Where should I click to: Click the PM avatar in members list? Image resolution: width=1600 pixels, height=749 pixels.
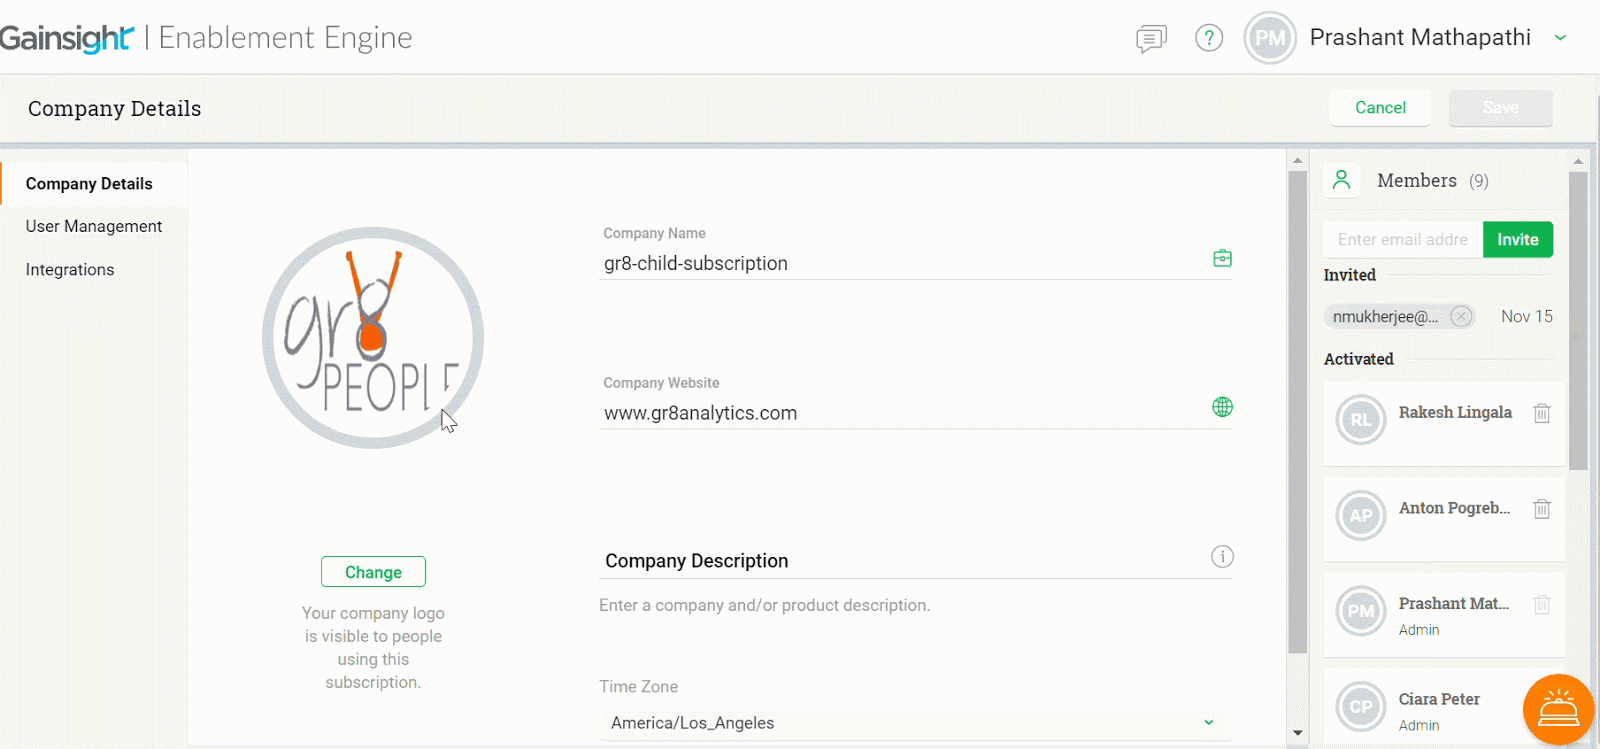pos(1361,611)
